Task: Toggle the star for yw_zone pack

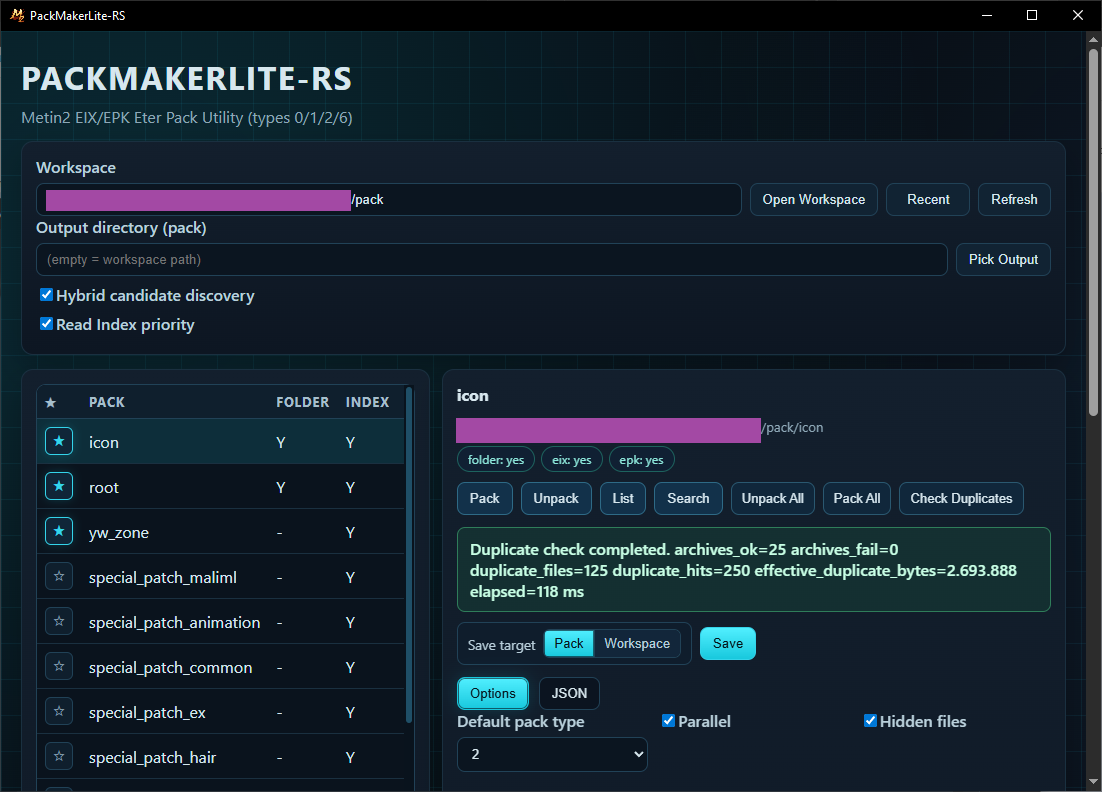Action: [x=59, y=531]
